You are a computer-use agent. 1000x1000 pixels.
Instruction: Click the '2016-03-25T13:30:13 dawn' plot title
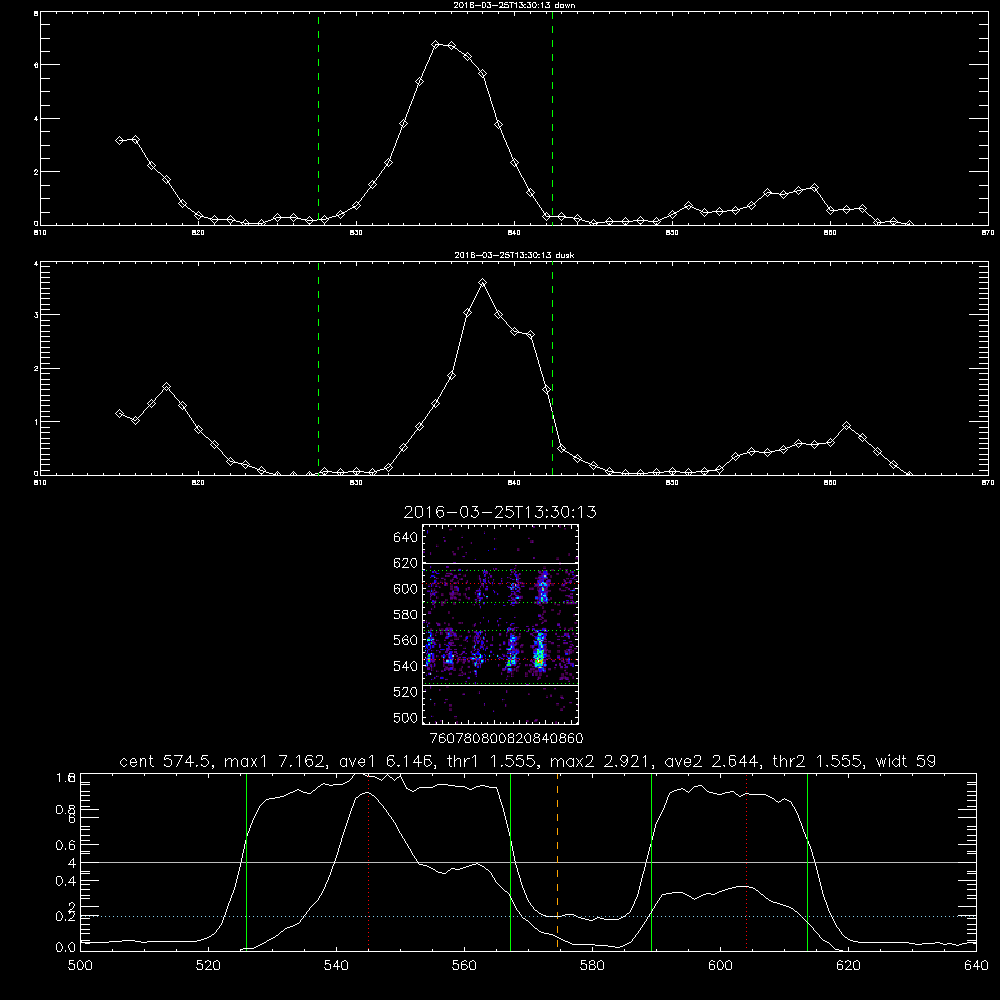(514, 5)
